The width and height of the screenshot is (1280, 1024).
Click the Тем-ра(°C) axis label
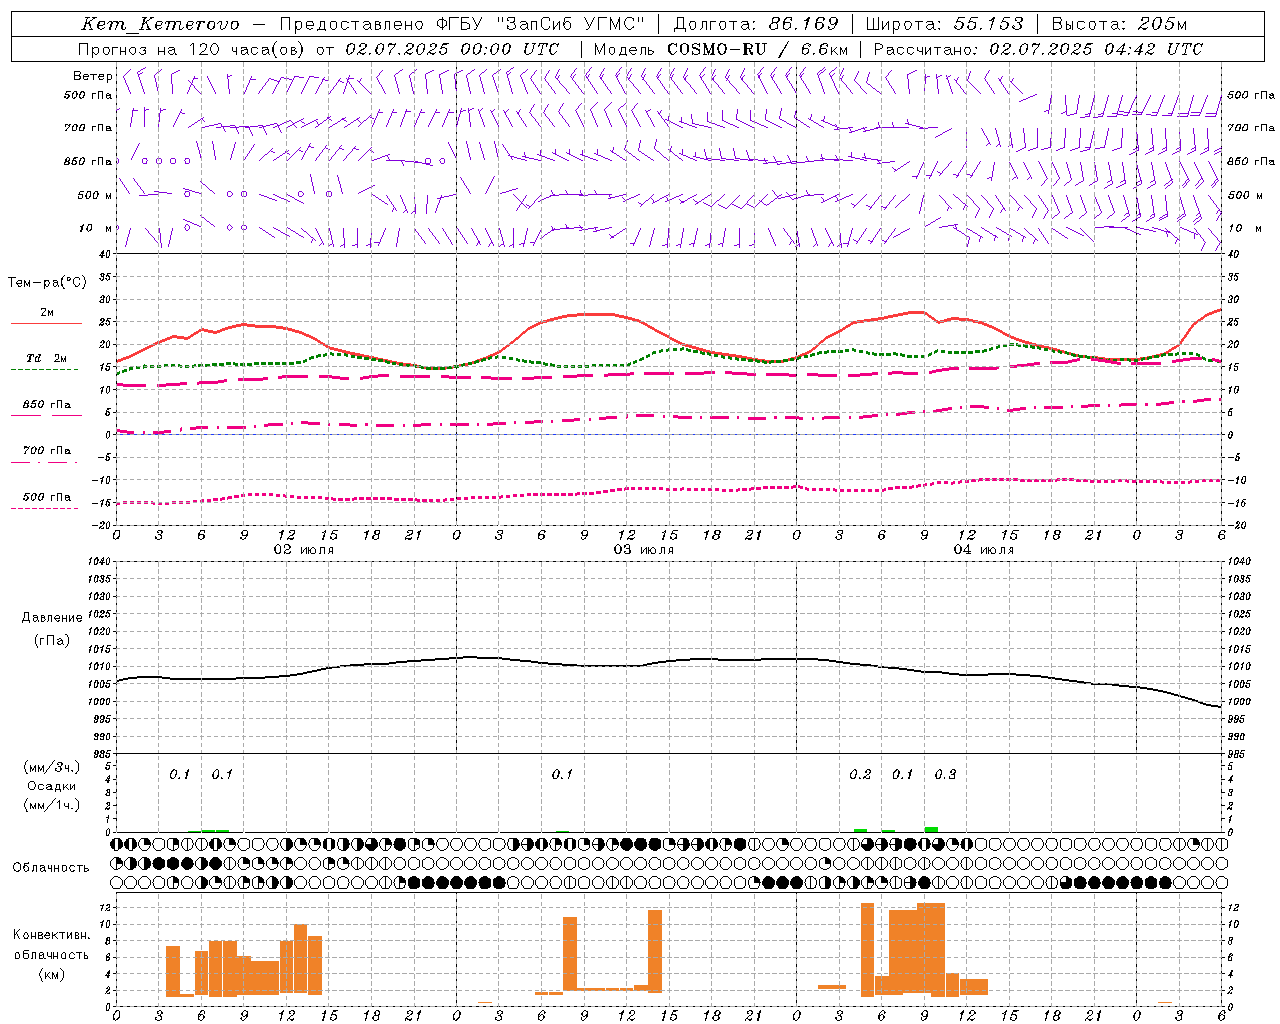(x=47, y=283)
